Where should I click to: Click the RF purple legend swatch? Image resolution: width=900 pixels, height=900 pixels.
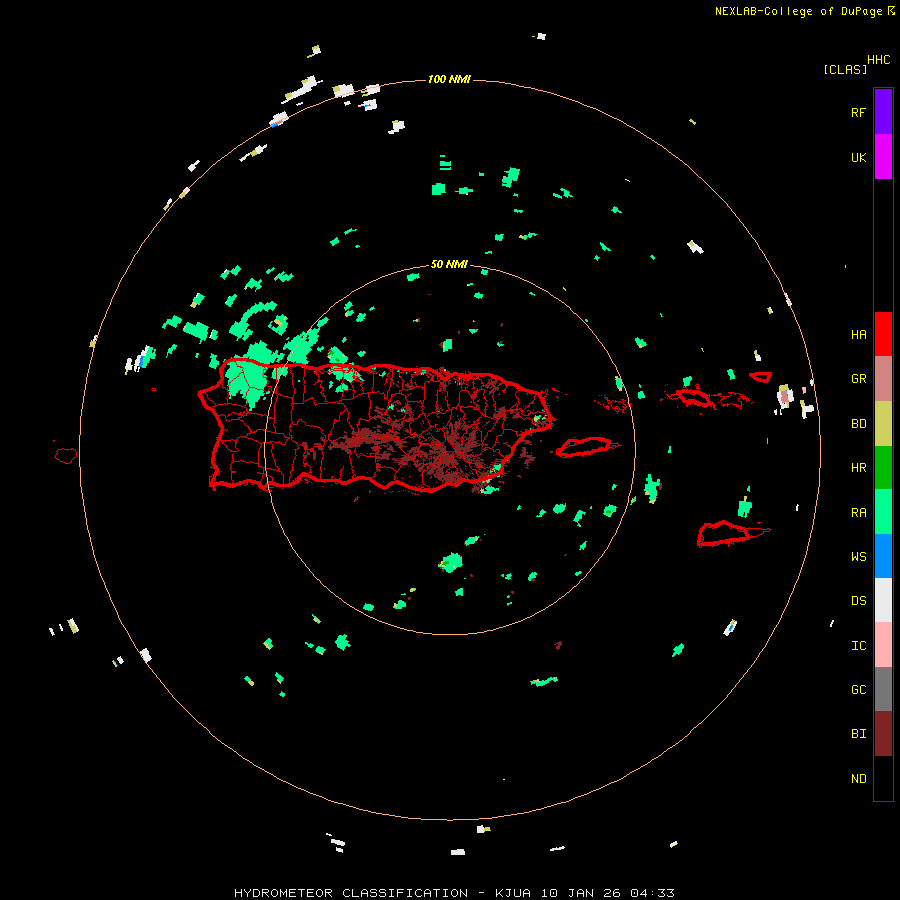[x=883, y=111]
